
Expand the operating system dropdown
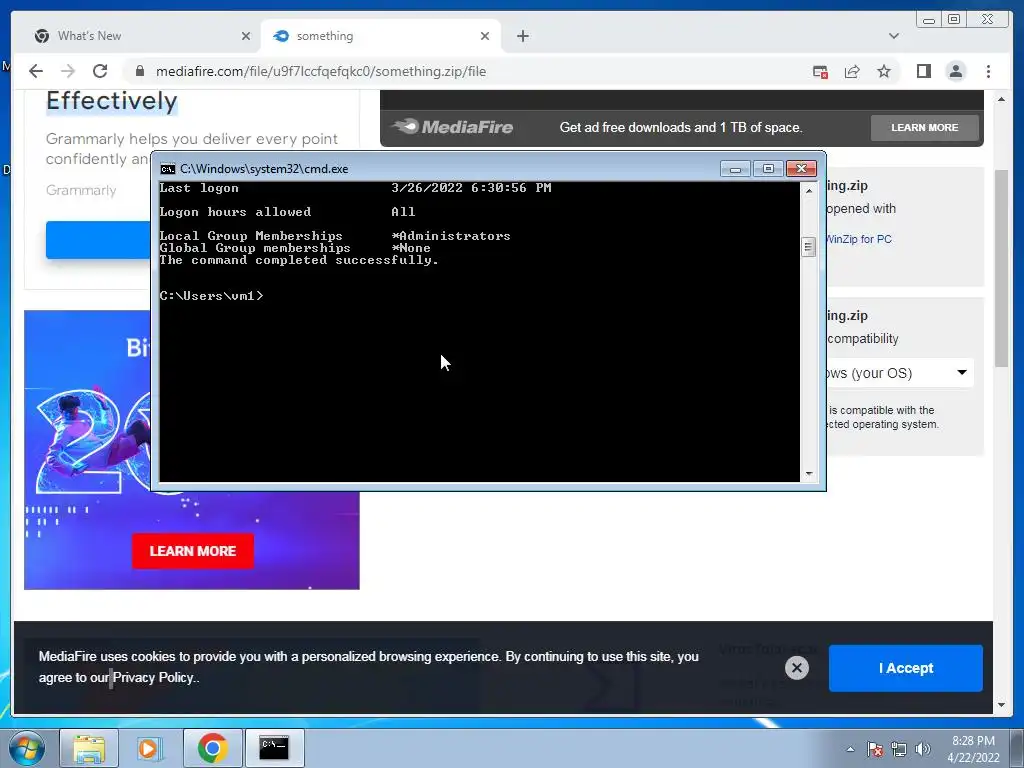point(899,373)
